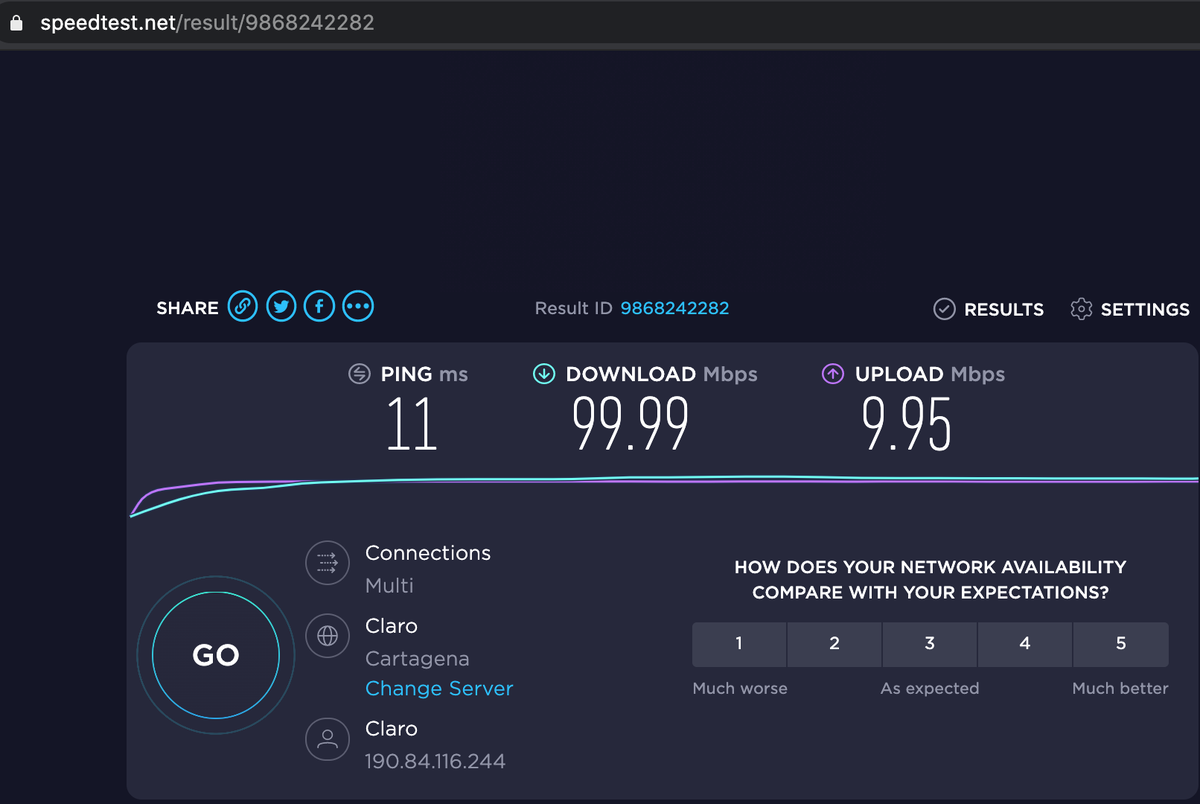
Task: Rate network availability 3
Action: coord(930,644)
